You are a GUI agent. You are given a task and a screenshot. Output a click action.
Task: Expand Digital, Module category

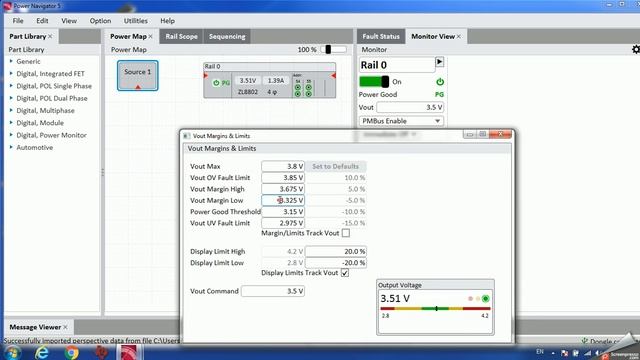11,122
